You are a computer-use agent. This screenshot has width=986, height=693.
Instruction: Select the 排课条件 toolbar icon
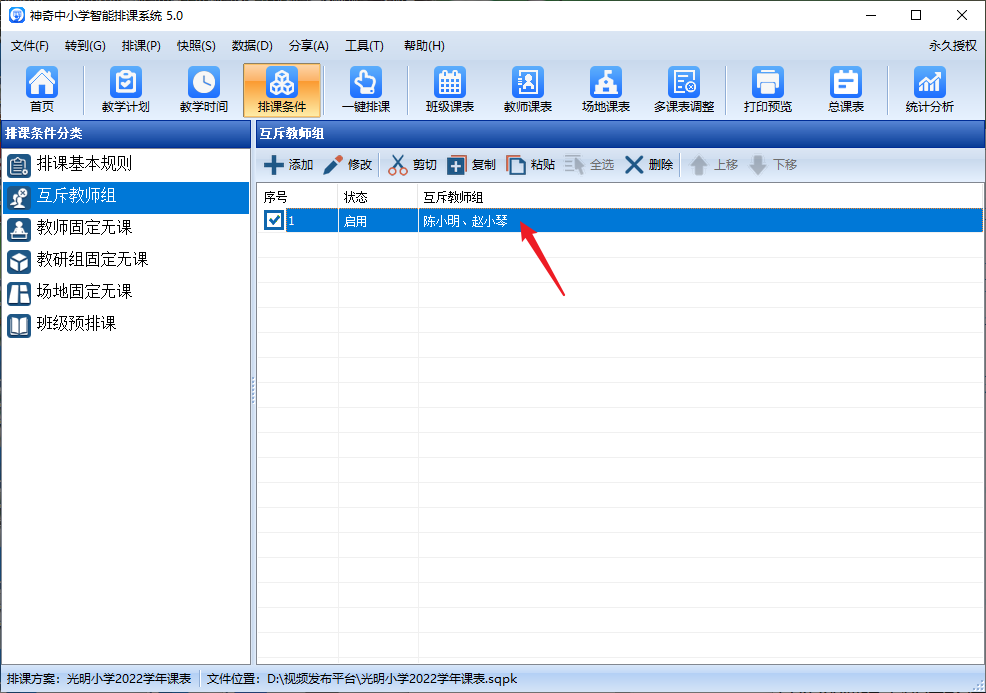pyautogui.click(x=282, y=89)
